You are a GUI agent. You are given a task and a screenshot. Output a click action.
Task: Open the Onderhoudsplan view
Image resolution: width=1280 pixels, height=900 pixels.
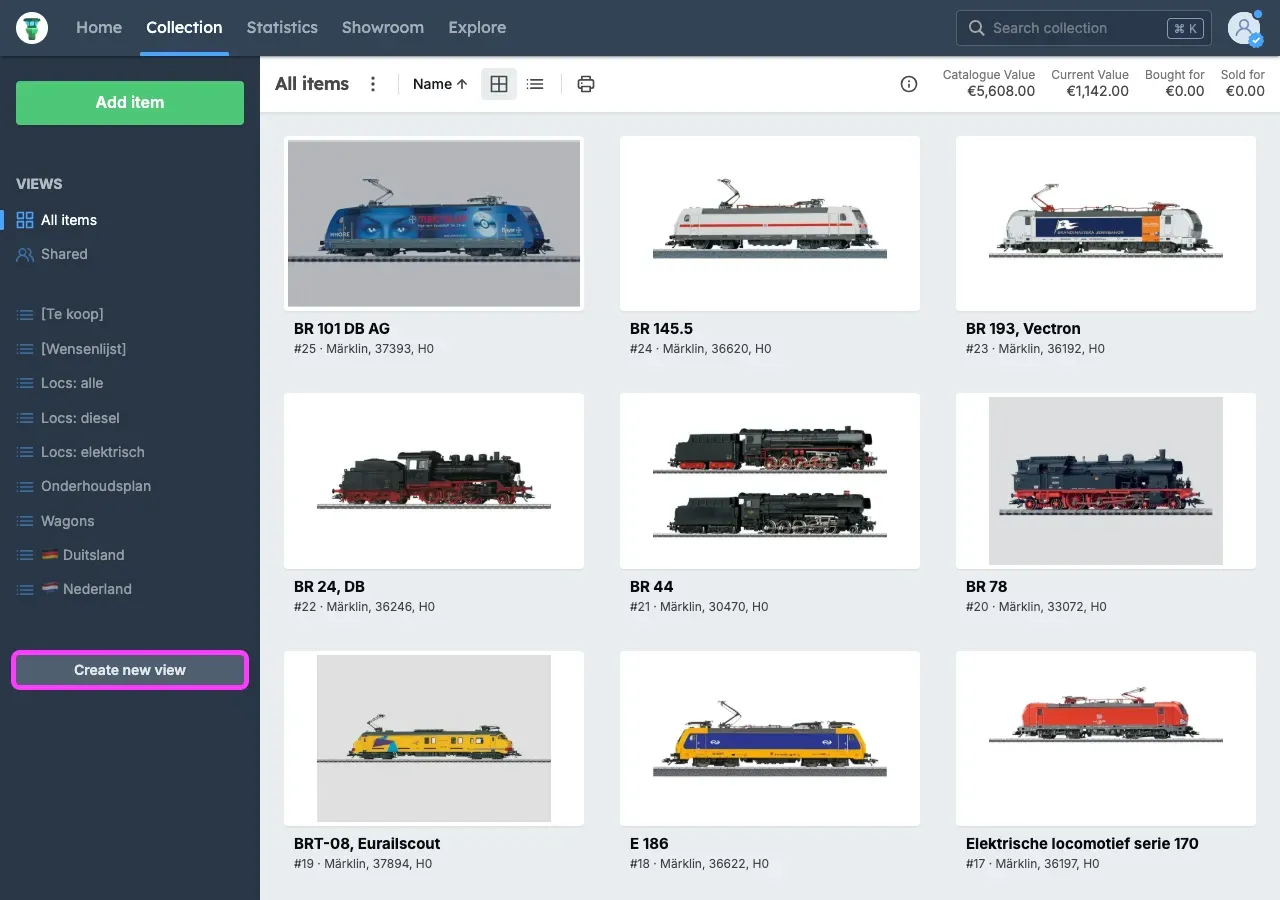pyautogui.click(x=95, y=486)
